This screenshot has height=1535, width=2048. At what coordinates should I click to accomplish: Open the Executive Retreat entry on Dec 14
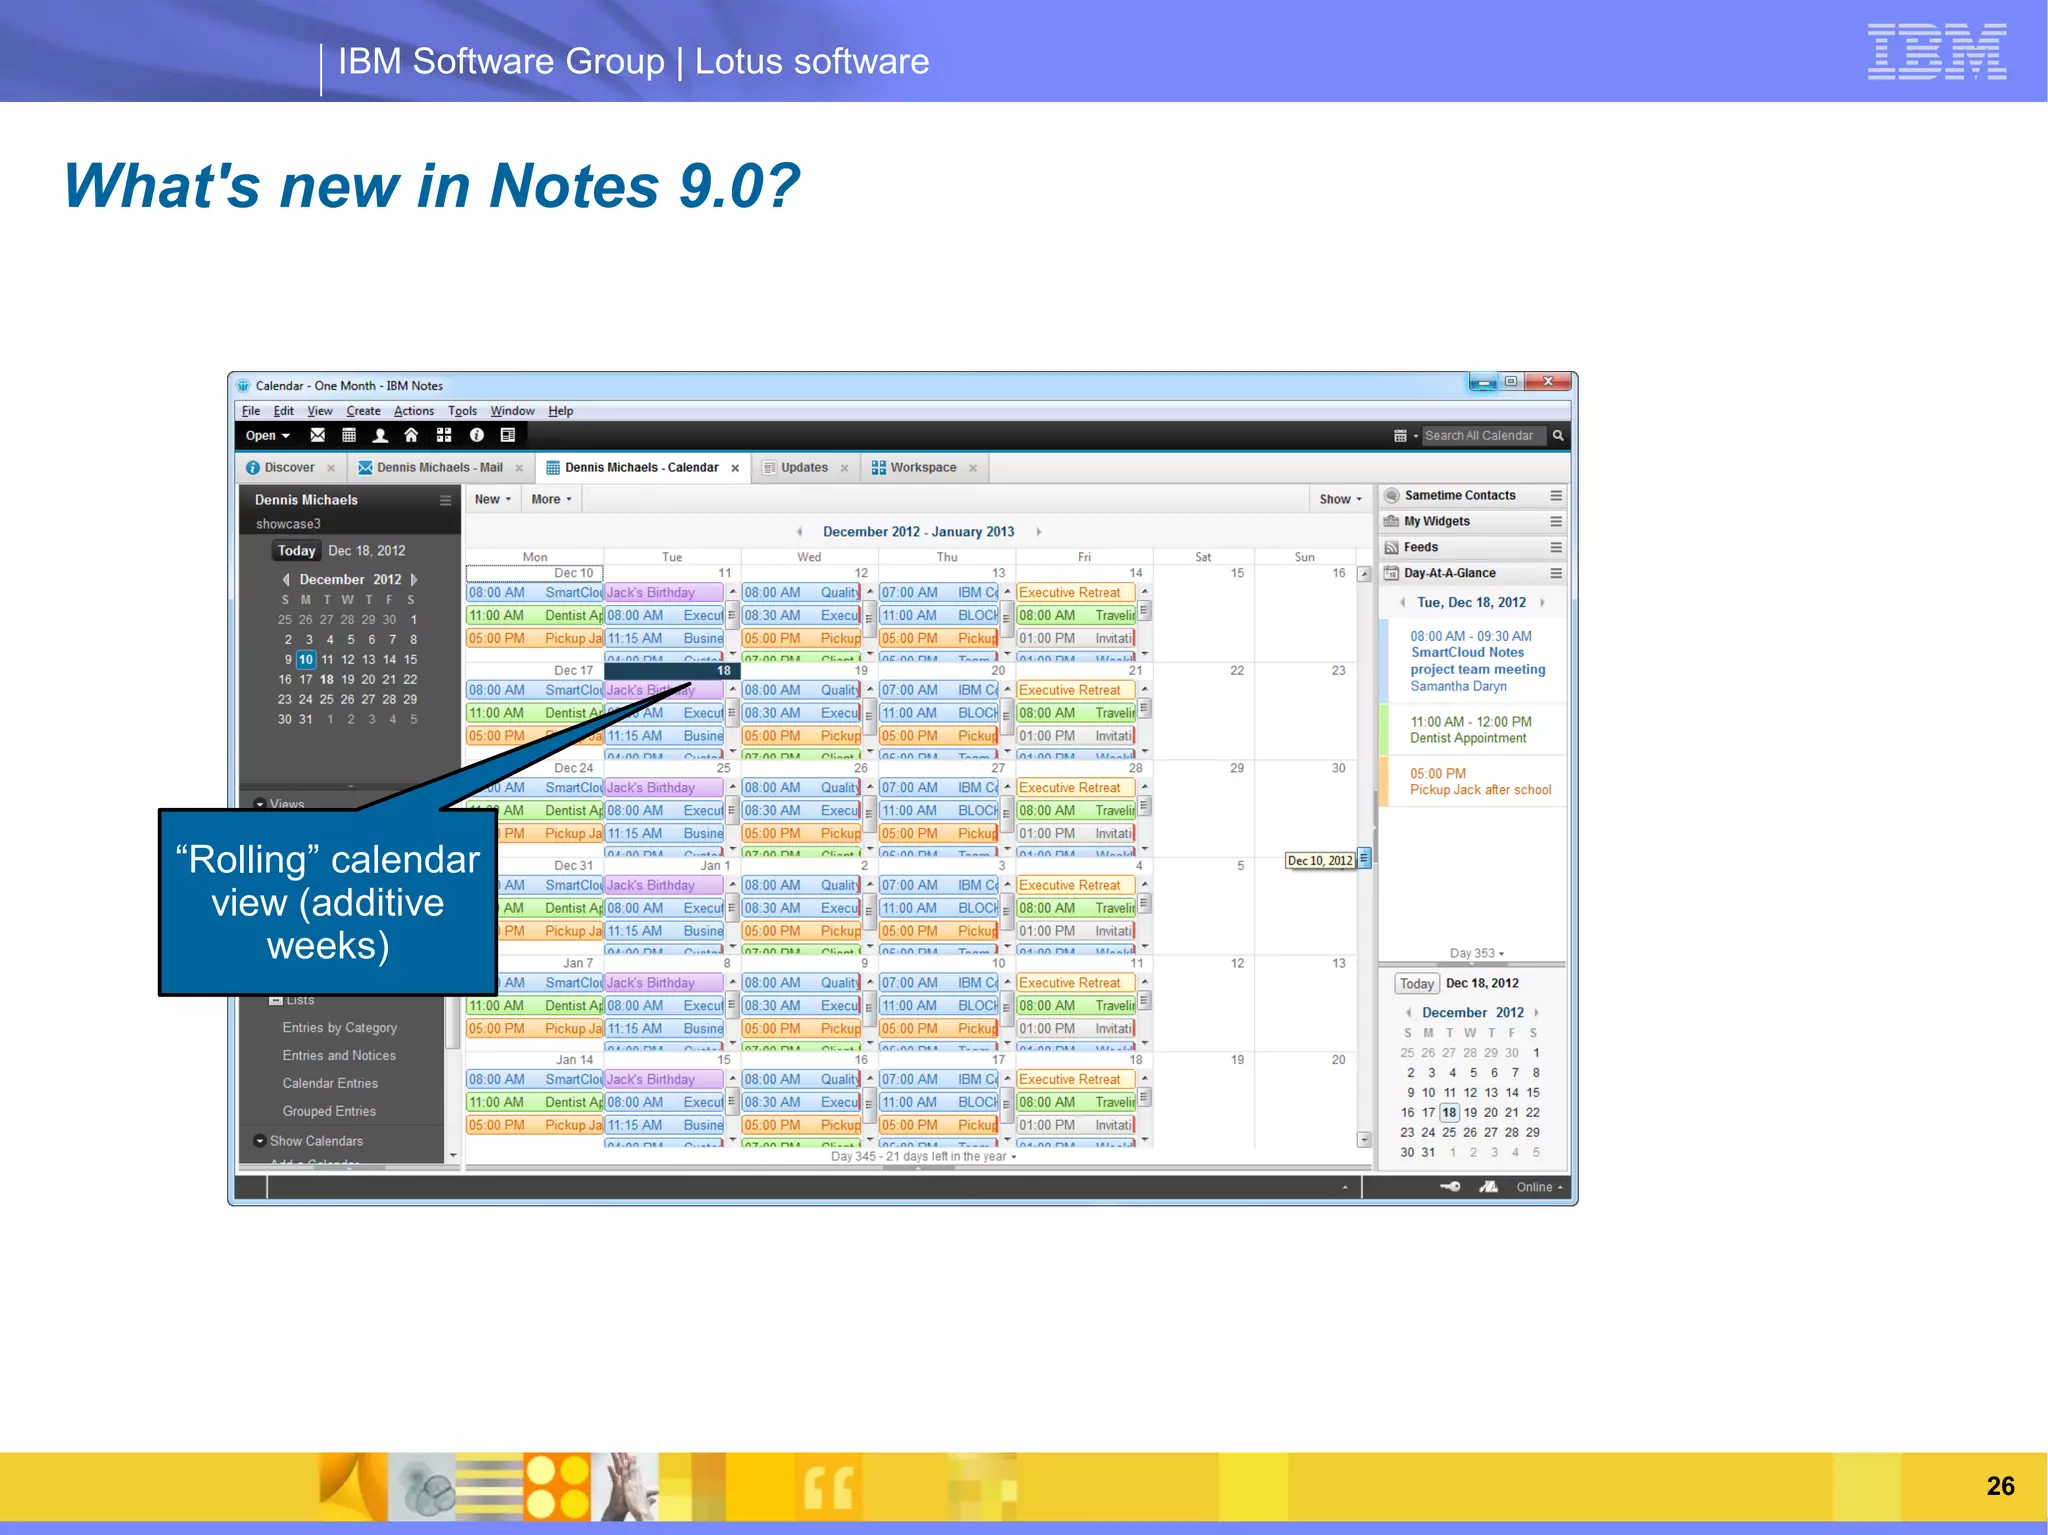[1075, 593]
